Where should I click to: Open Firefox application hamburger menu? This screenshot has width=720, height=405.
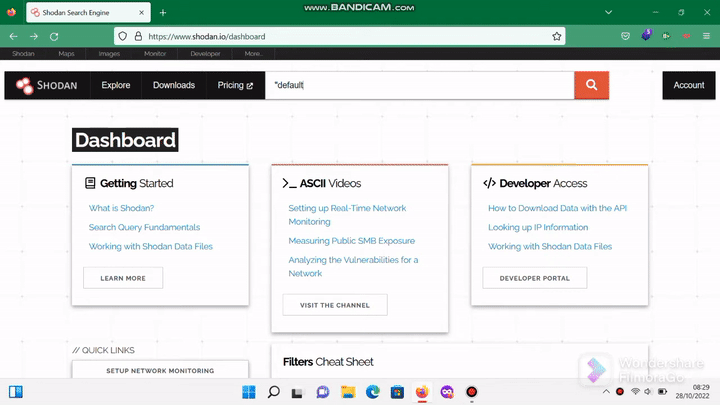pos(706,36)
